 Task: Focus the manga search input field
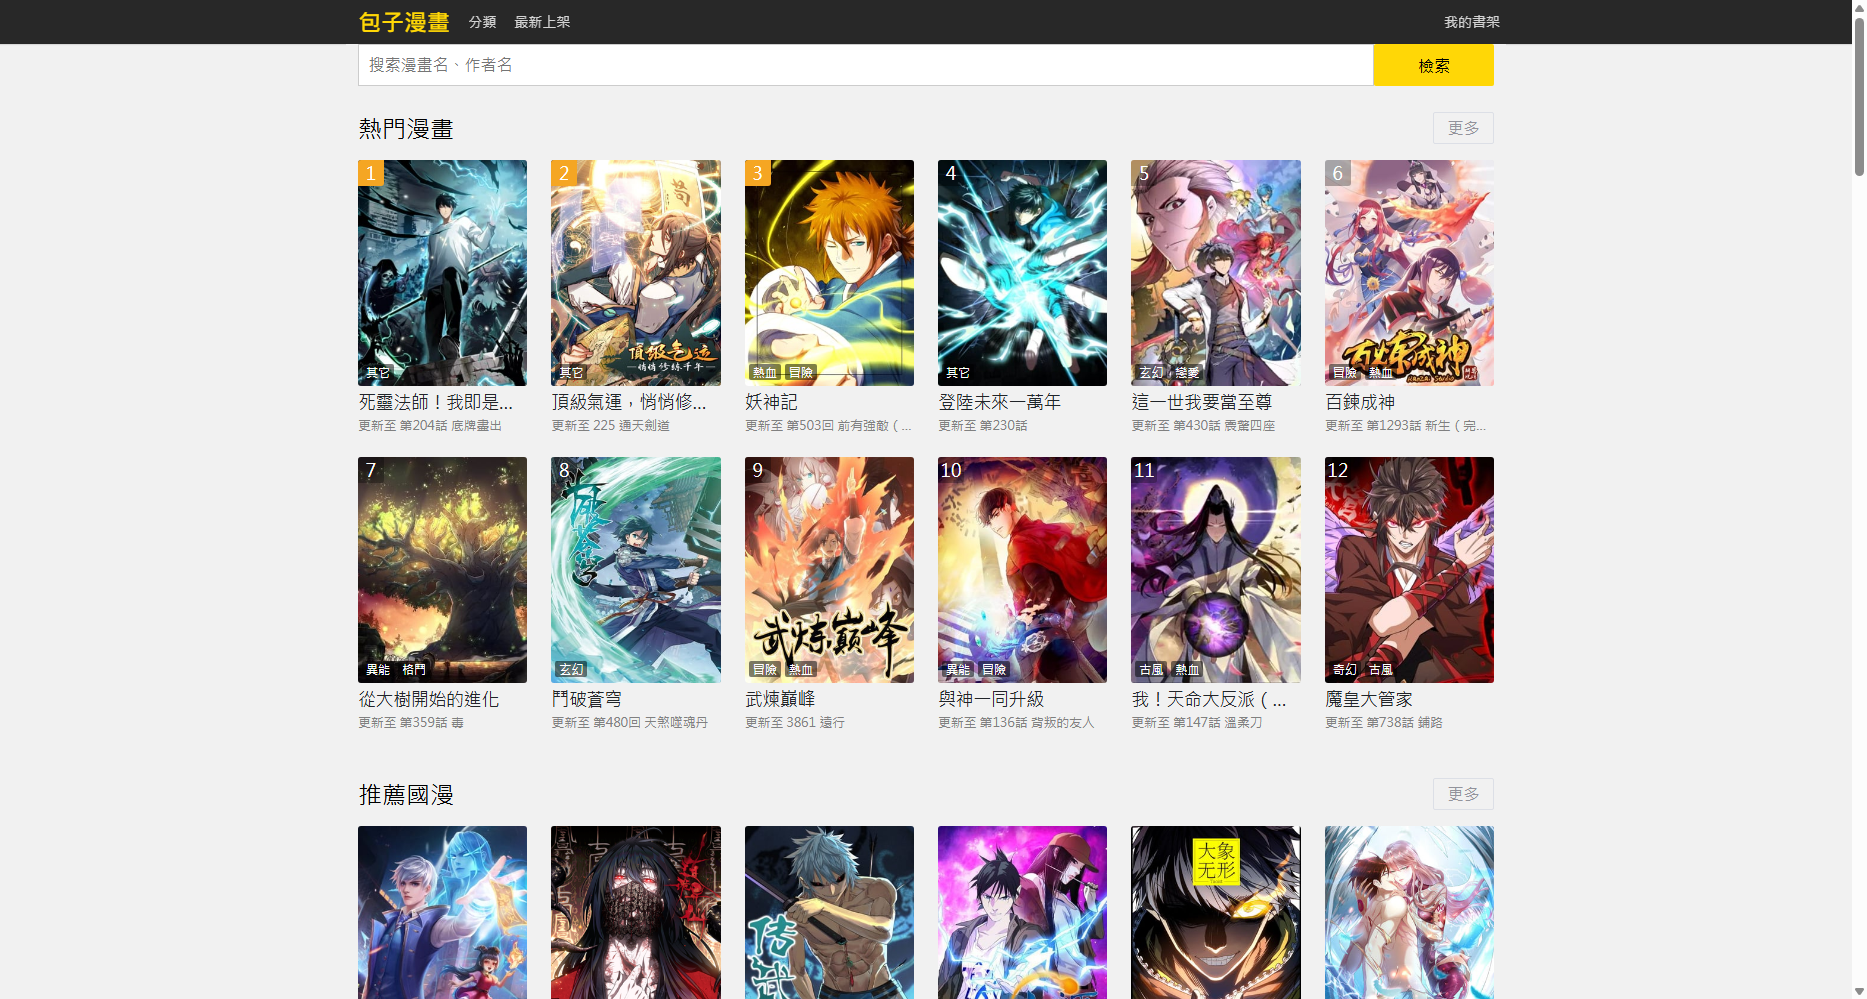(x=865, y=65)
